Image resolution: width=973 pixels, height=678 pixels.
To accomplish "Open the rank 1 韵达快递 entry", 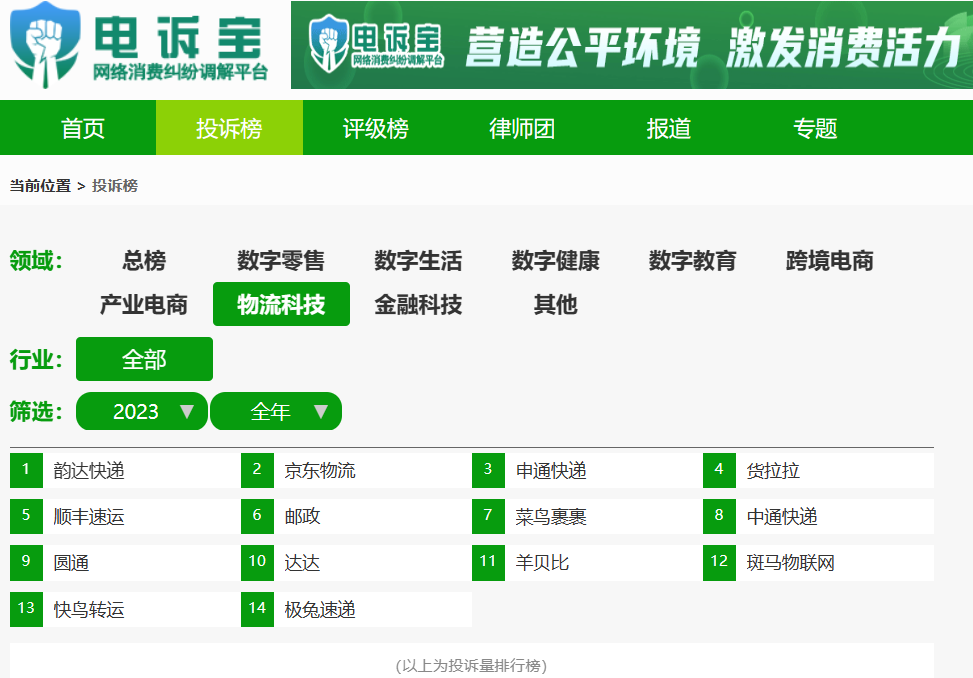I will coord(89,470).
